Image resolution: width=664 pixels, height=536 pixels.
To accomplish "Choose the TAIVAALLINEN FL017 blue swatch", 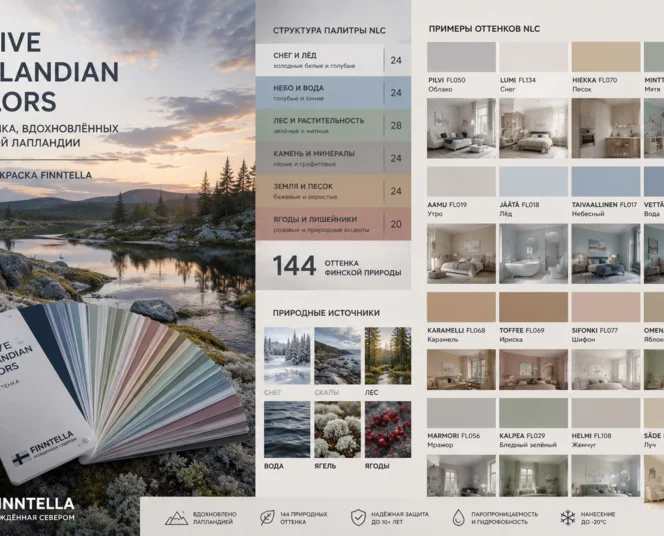I will point(606,182).
